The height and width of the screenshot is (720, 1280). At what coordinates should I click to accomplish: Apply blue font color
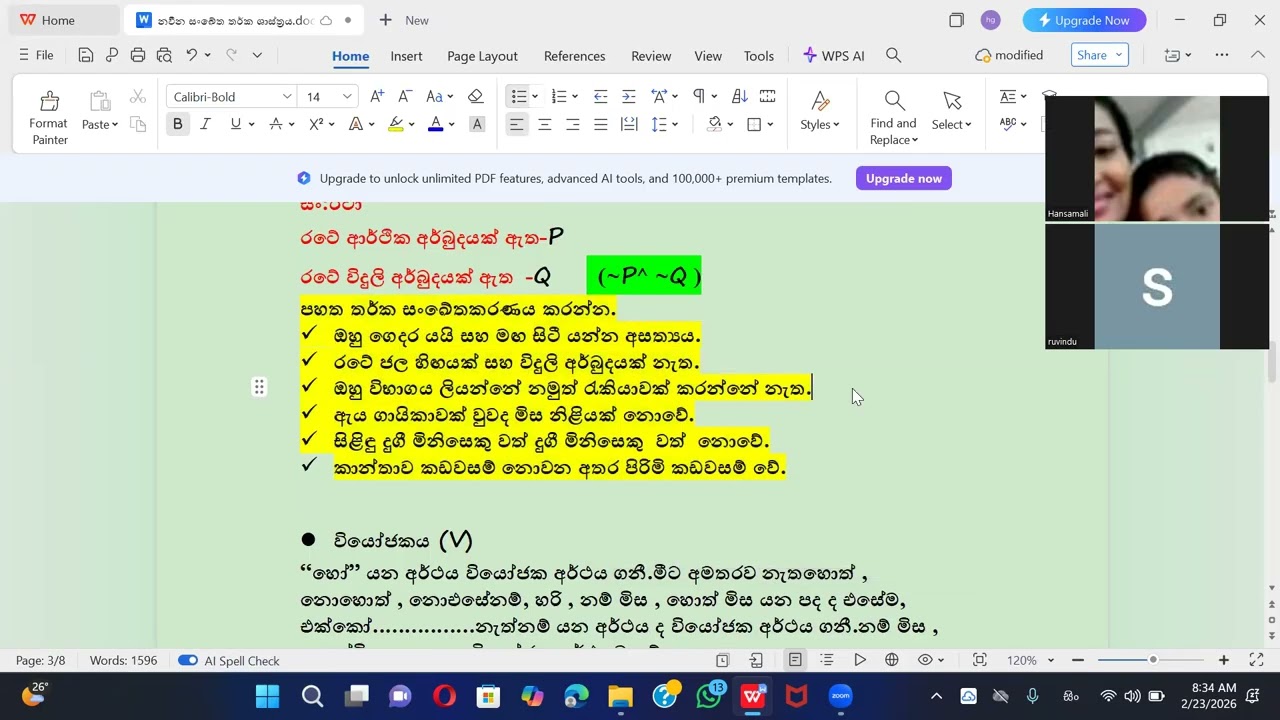[435, 124]
